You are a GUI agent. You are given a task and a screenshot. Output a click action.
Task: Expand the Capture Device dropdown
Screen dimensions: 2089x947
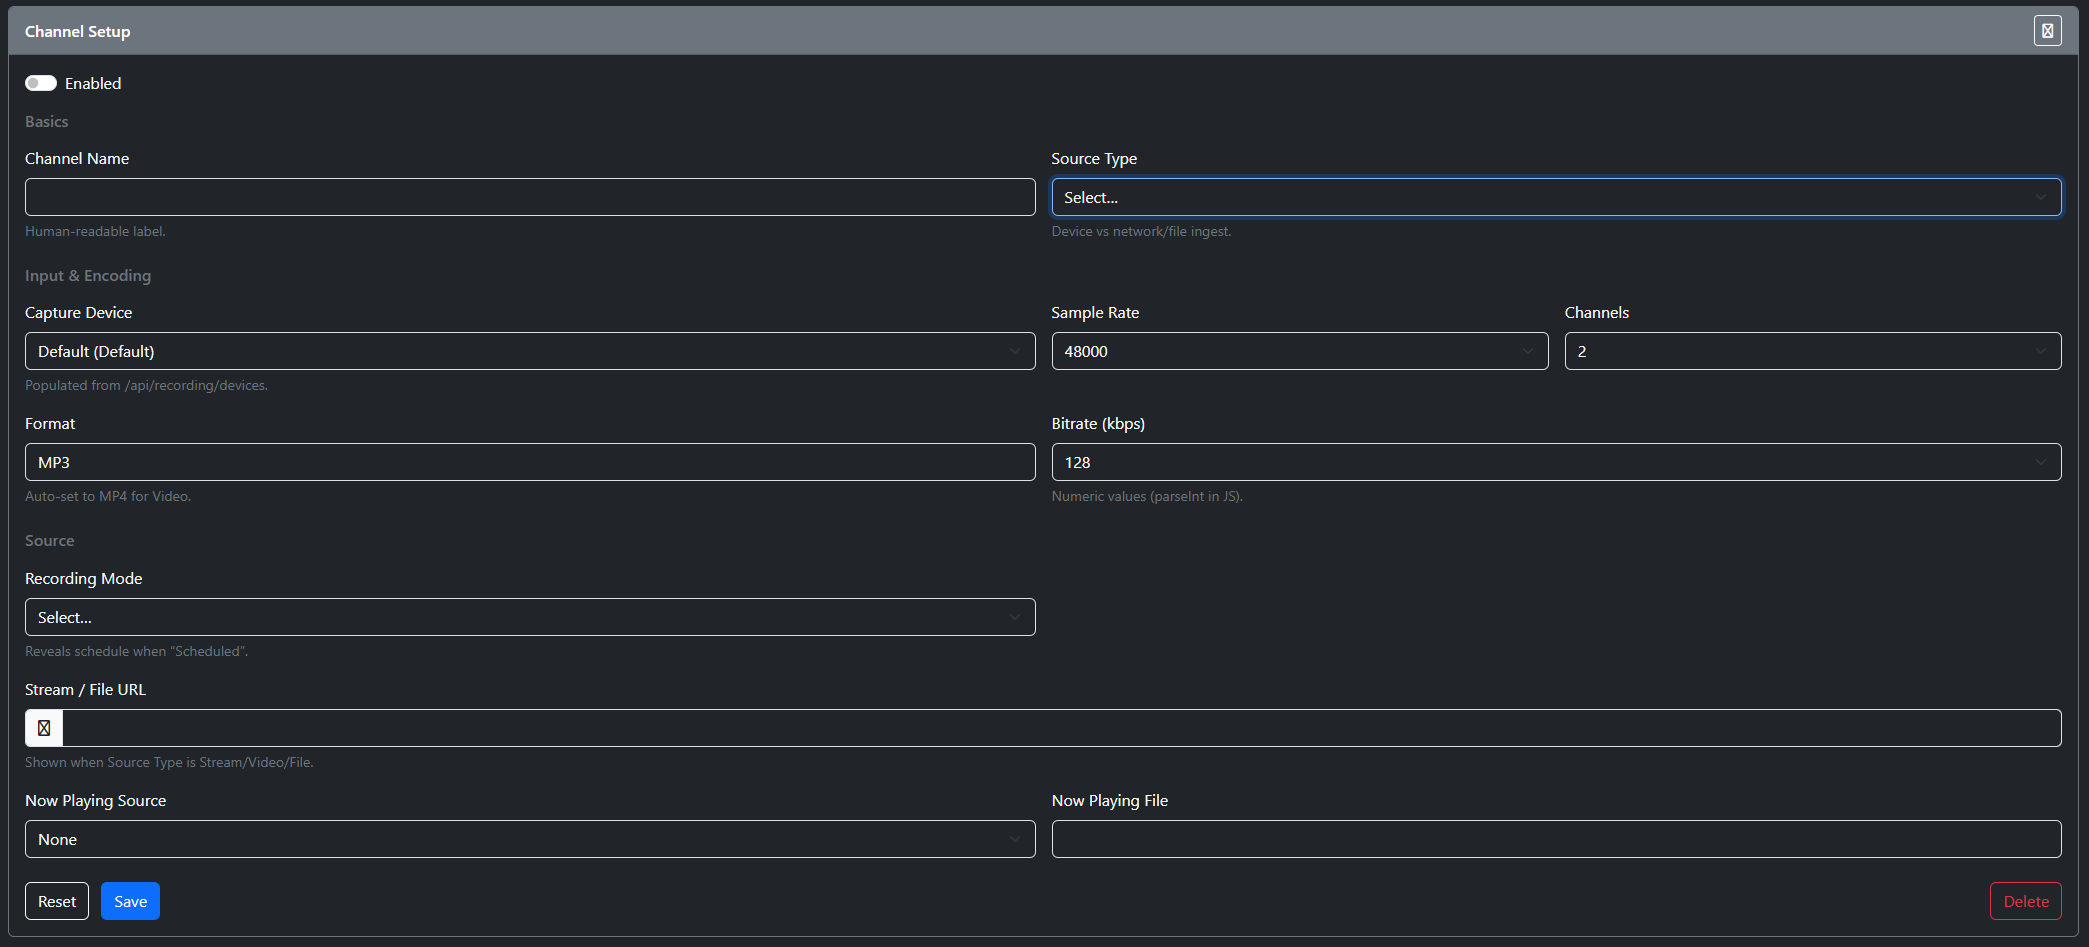tap(529, 352)
